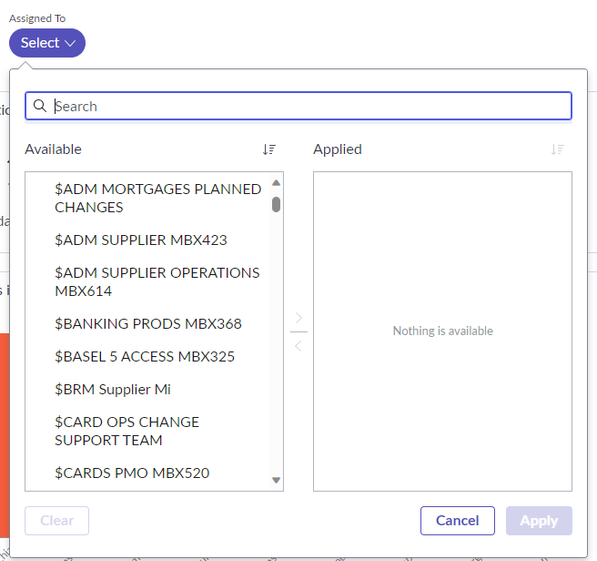This screenshot has height=561, width=597.
Task: Click the Available list scroll-down arrow
Action: [276, 480]
